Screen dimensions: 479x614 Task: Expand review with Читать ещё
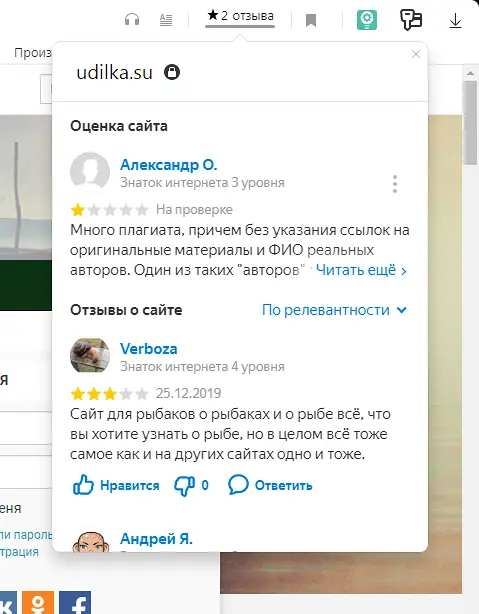click(361, 270)
